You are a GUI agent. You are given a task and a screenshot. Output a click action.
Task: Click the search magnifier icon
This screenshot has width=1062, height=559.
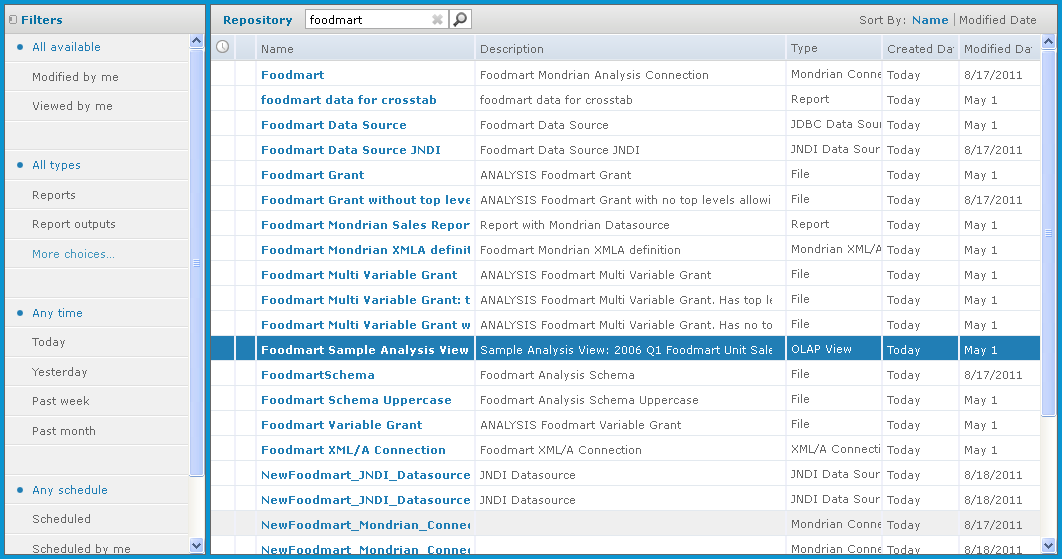coord(460,20)
